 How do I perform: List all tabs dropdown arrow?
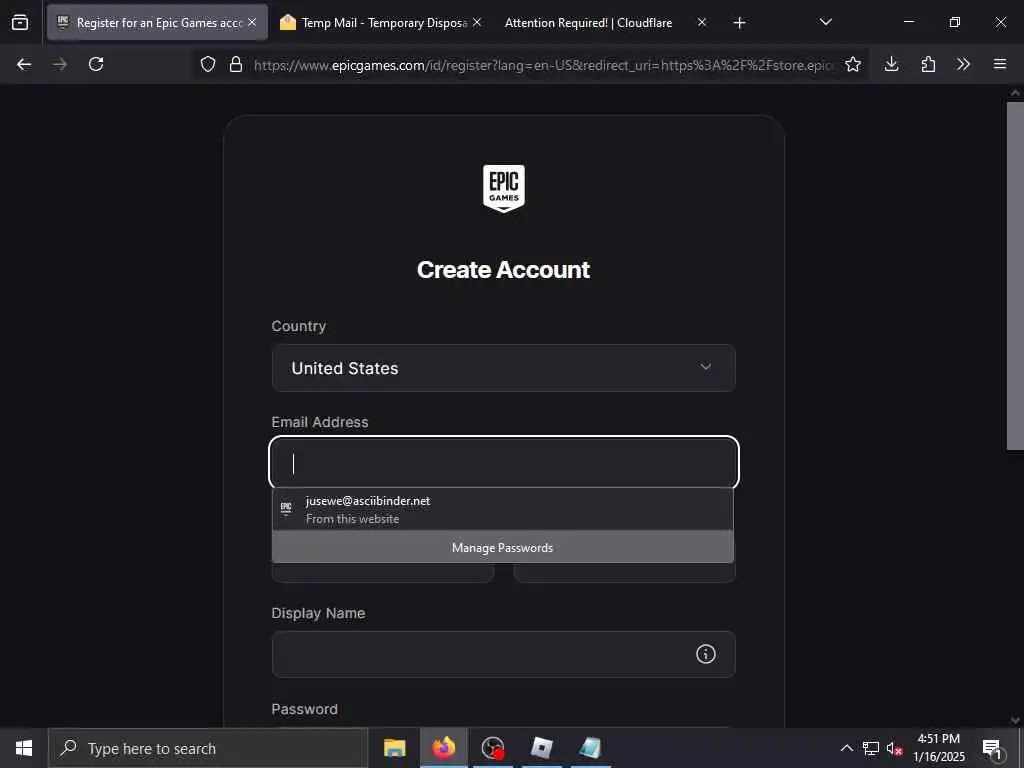coord(825,22)
